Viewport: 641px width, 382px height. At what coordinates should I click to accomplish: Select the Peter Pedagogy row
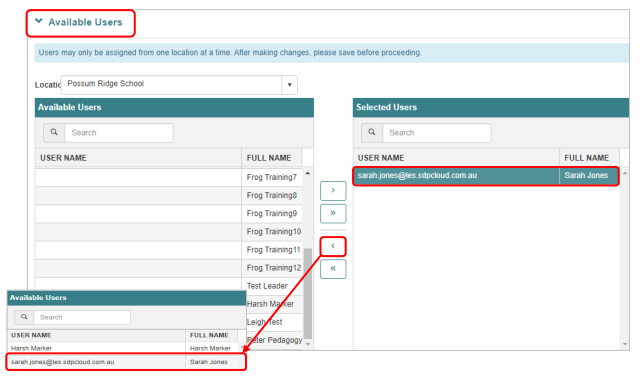pyautogui.click(x=275, y=340)
